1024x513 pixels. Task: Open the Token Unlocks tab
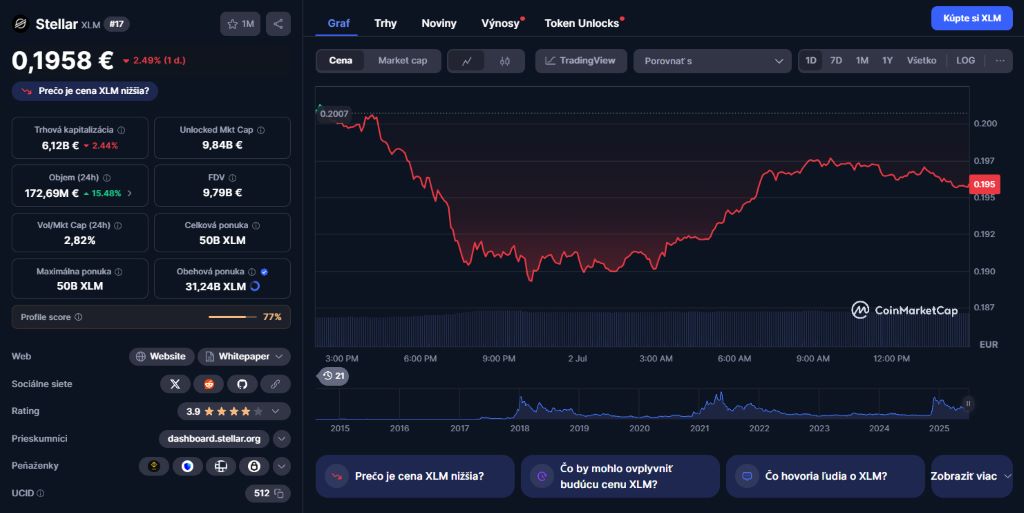pos(582,23)
